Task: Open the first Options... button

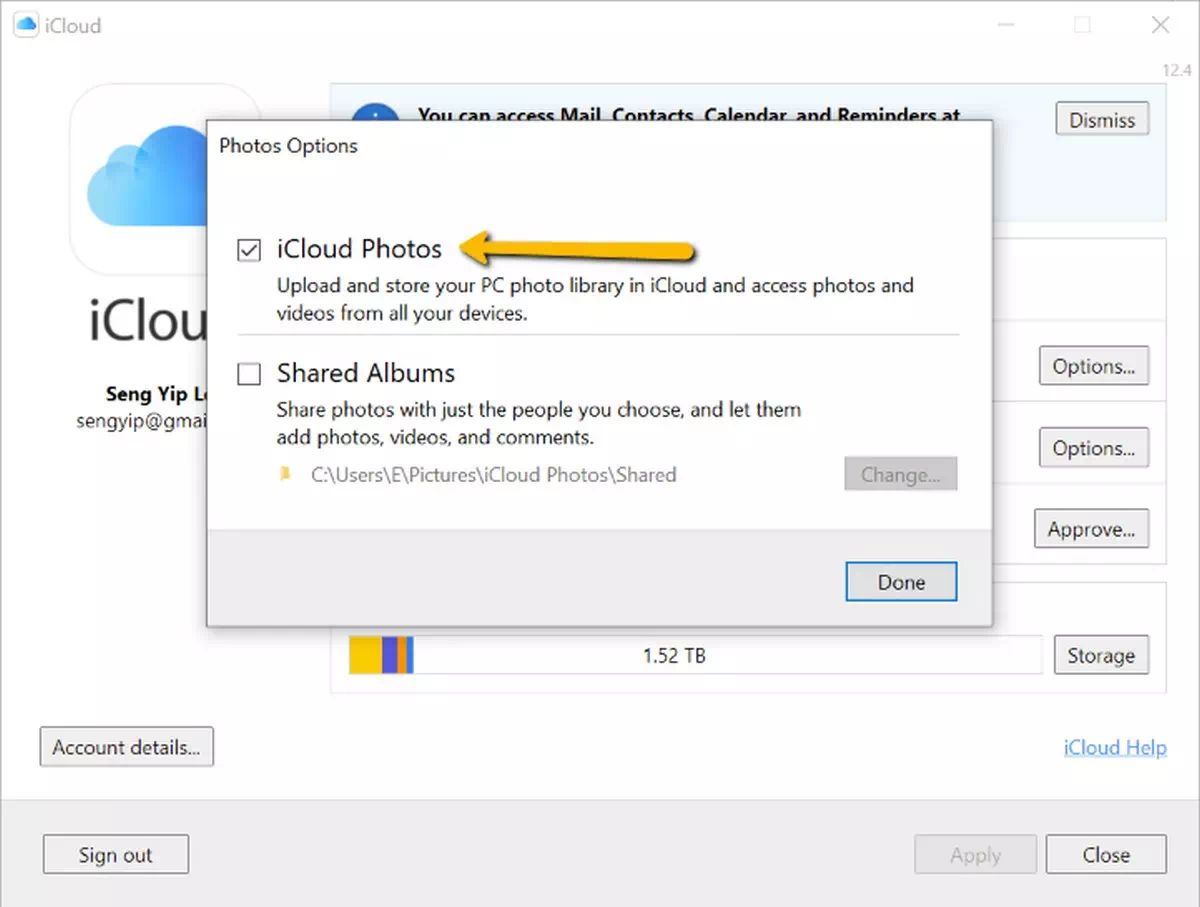Action: (1094, 366)
